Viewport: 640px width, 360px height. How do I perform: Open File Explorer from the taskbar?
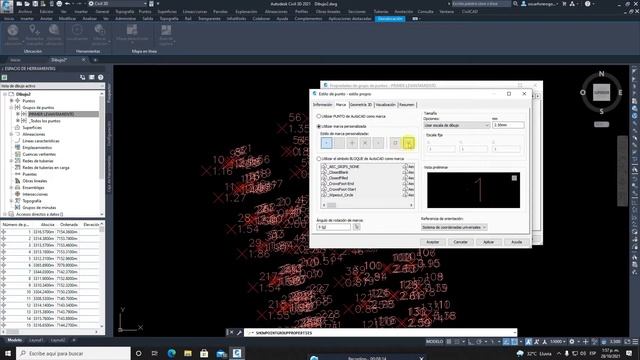188,353
